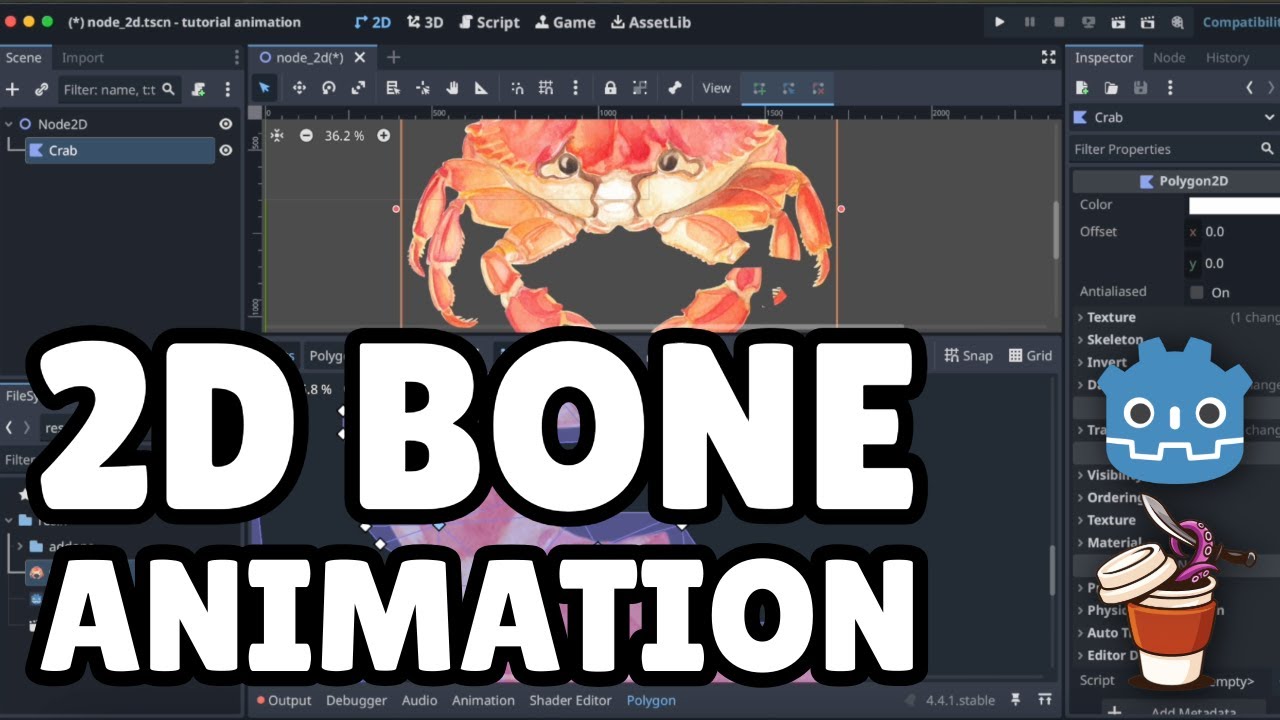Open the Crab object dropdown in Inspector
This screenshot has width=1280, height=720.
click(1174, 117)
